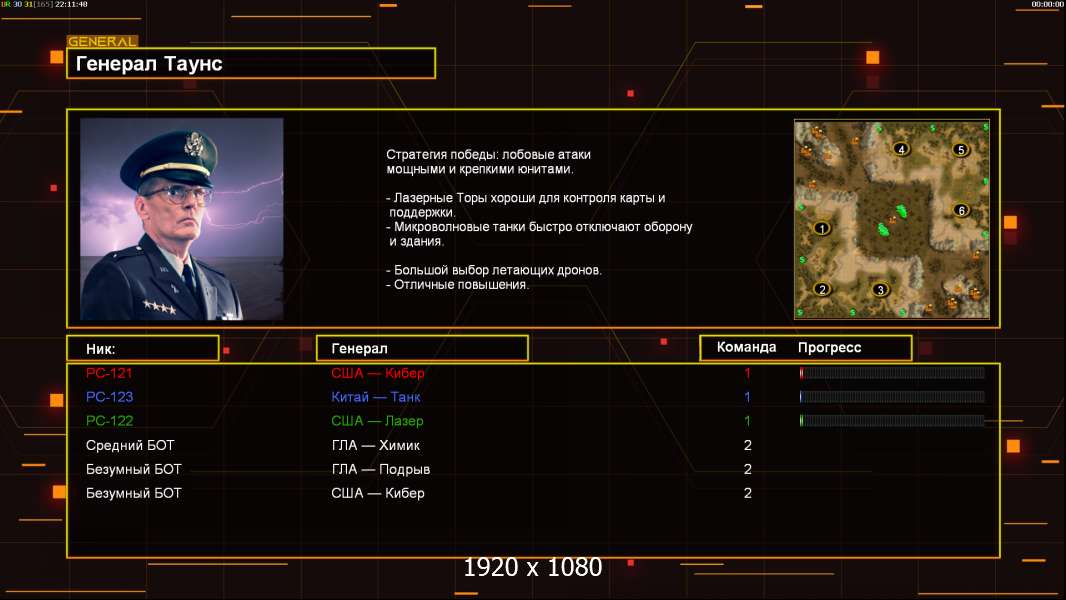Click the Генерал Таунс title box

[251, 63]
